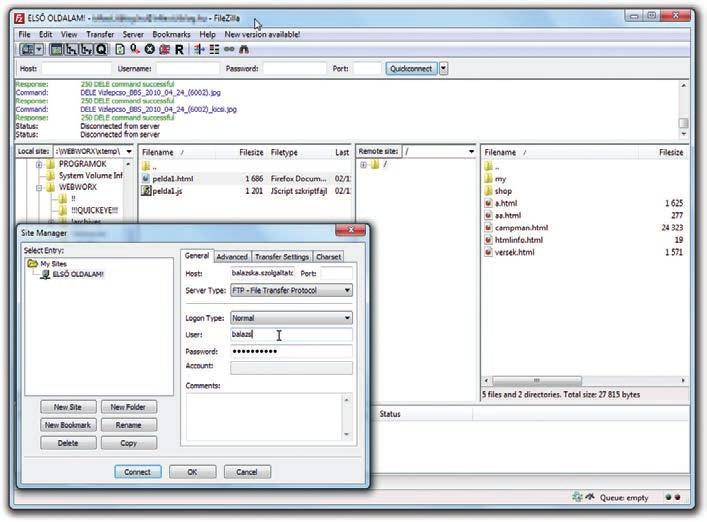Open the Remote site path dropdown
707x522 pixels.
point(471,151)
